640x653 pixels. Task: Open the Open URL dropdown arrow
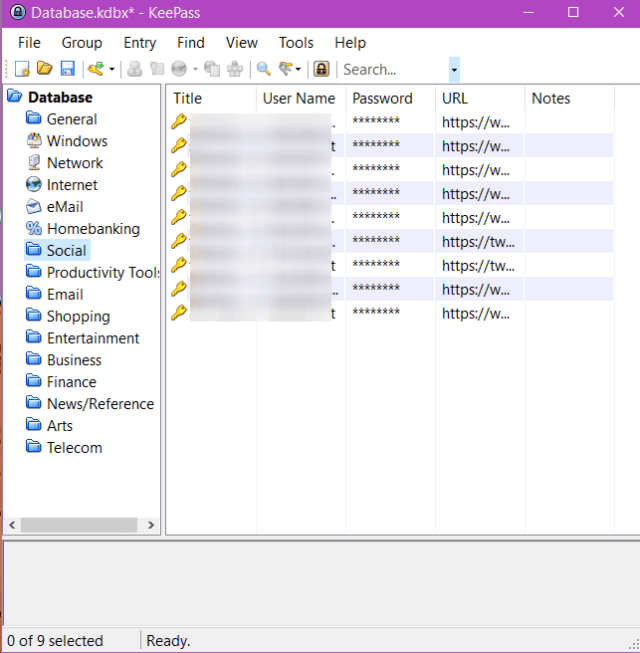(195, 69)
